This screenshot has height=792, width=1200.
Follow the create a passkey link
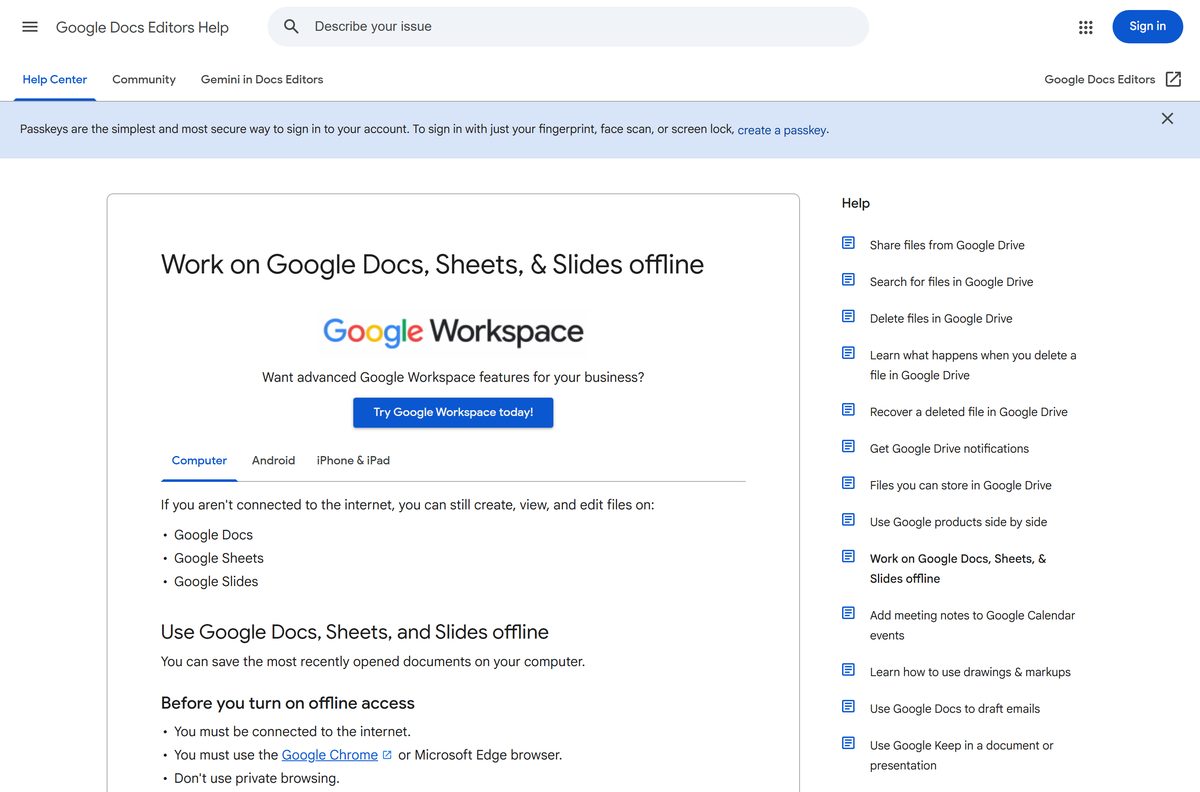coord(781,130)
